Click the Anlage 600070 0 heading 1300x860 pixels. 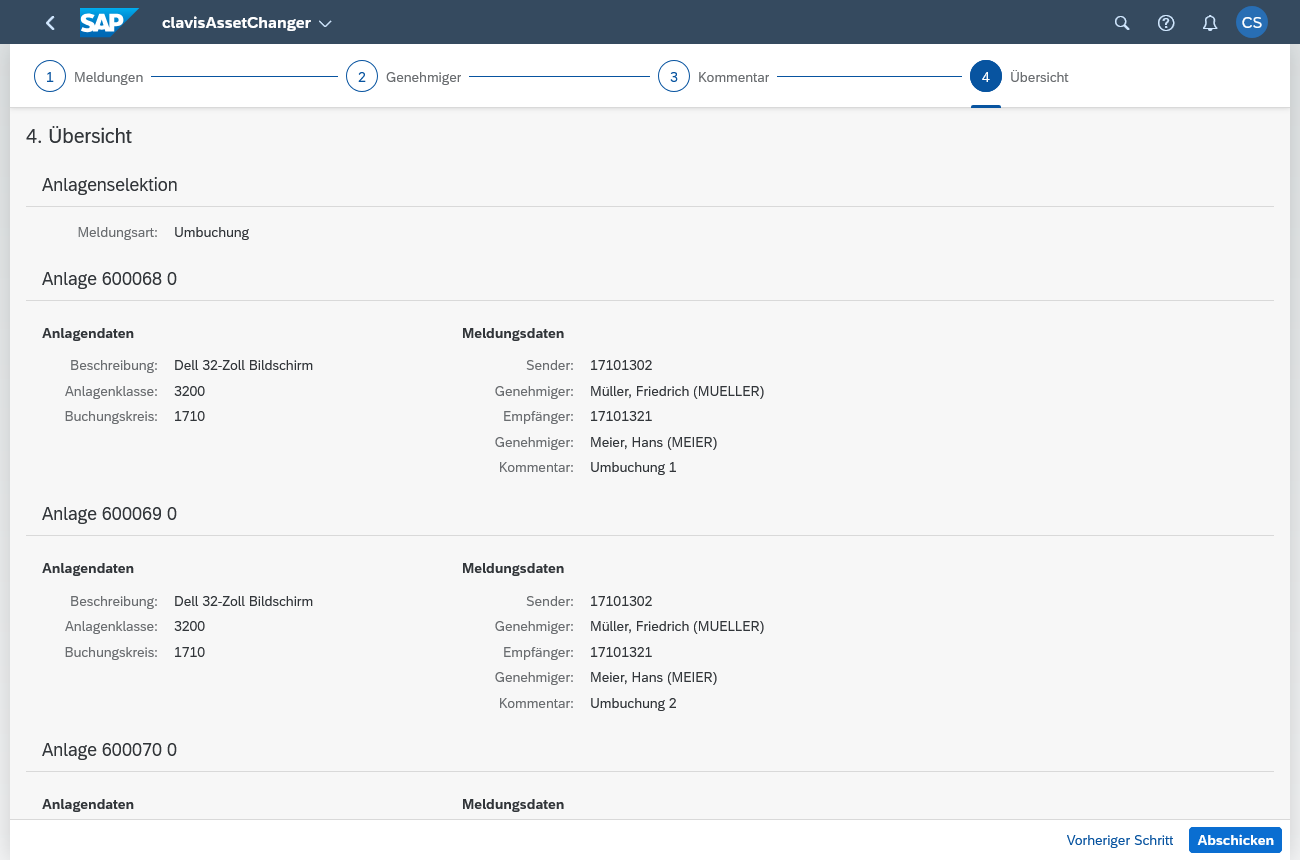(x=109, y=750)
